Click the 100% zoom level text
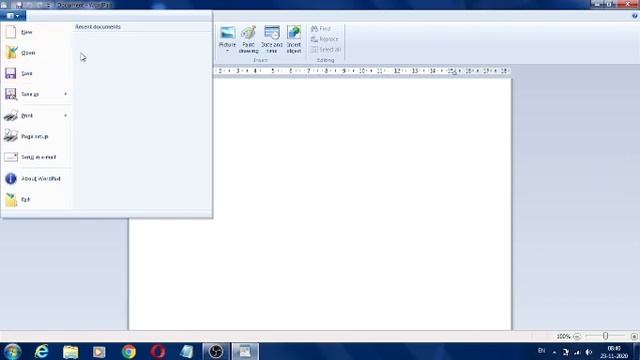This screenshot has width=640, height=360. pos(563,336)
